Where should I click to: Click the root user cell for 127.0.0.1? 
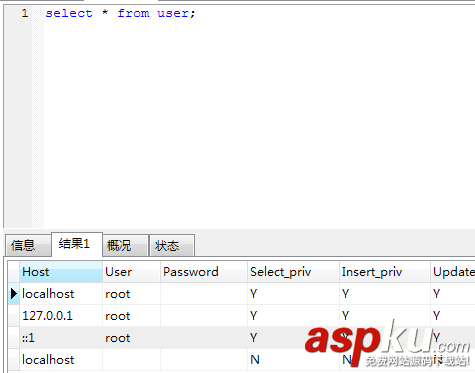[131, 316]
